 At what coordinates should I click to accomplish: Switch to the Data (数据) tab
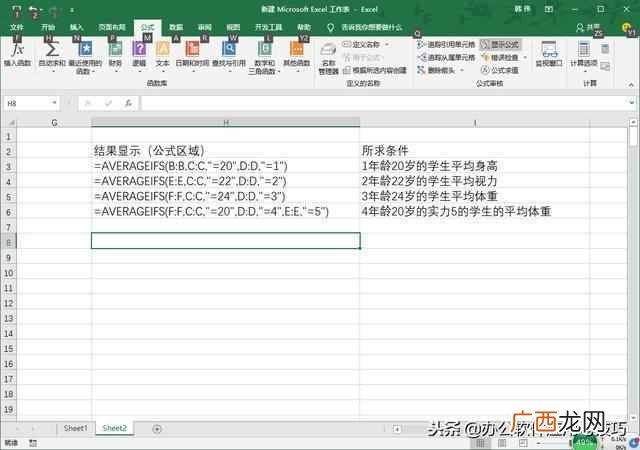(x=176, y=27)
